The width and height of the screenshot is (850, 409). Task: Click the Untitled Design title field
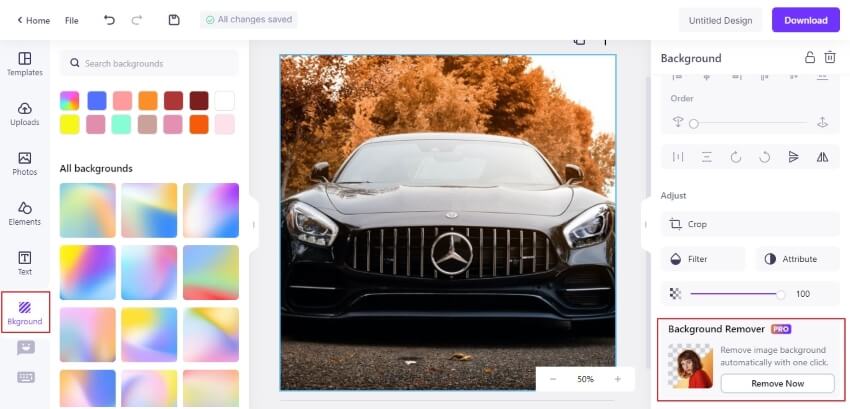(720, 21)
